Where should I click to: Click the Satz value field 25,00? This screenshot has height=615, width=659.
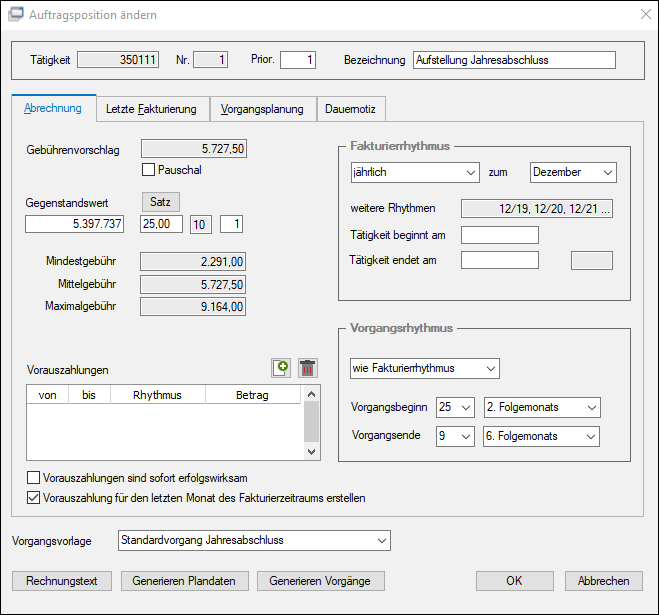point(161,224)
